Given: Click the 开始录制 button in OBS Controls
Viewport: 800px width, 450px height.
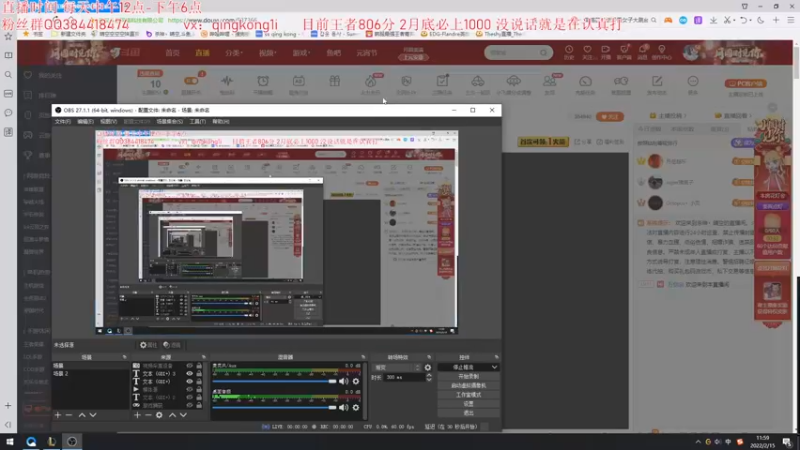Looking at the screenshot, I should [468, 377].
